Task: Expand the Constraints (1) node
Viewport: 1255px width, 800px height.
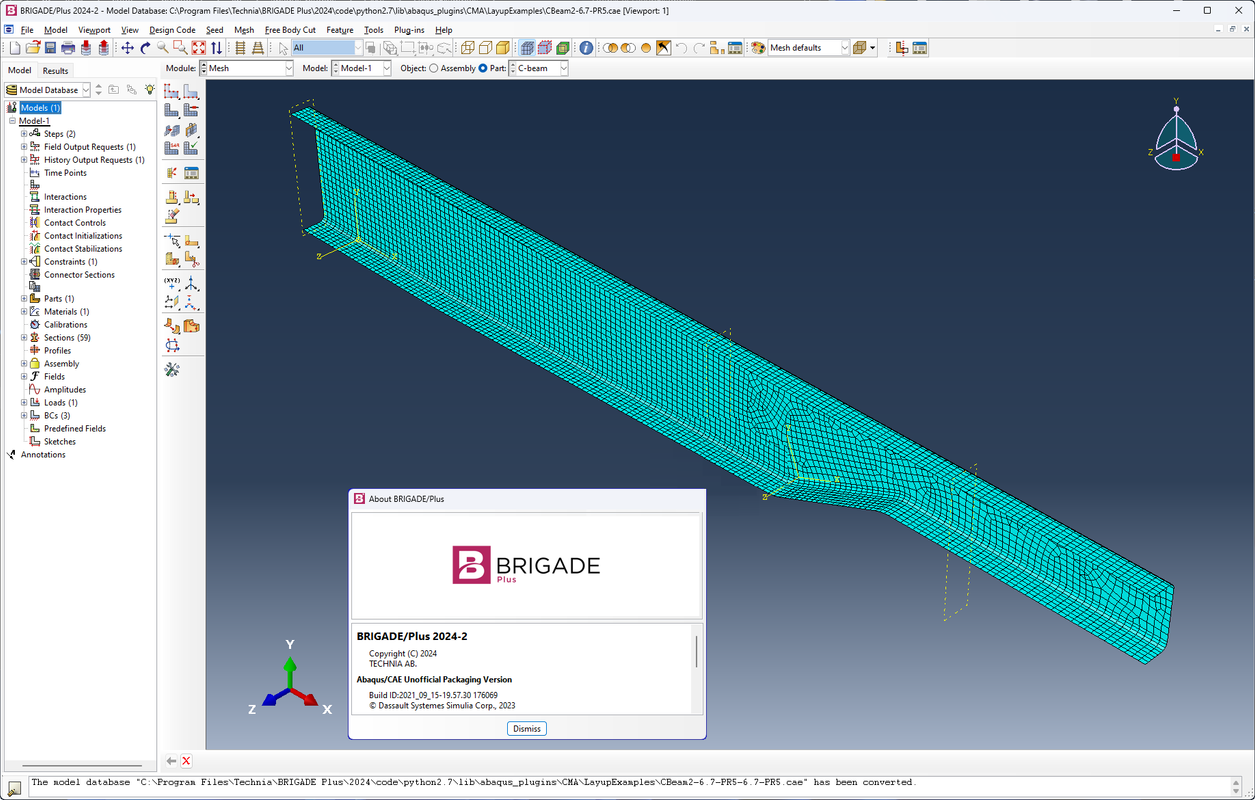Action: [24, 262]
